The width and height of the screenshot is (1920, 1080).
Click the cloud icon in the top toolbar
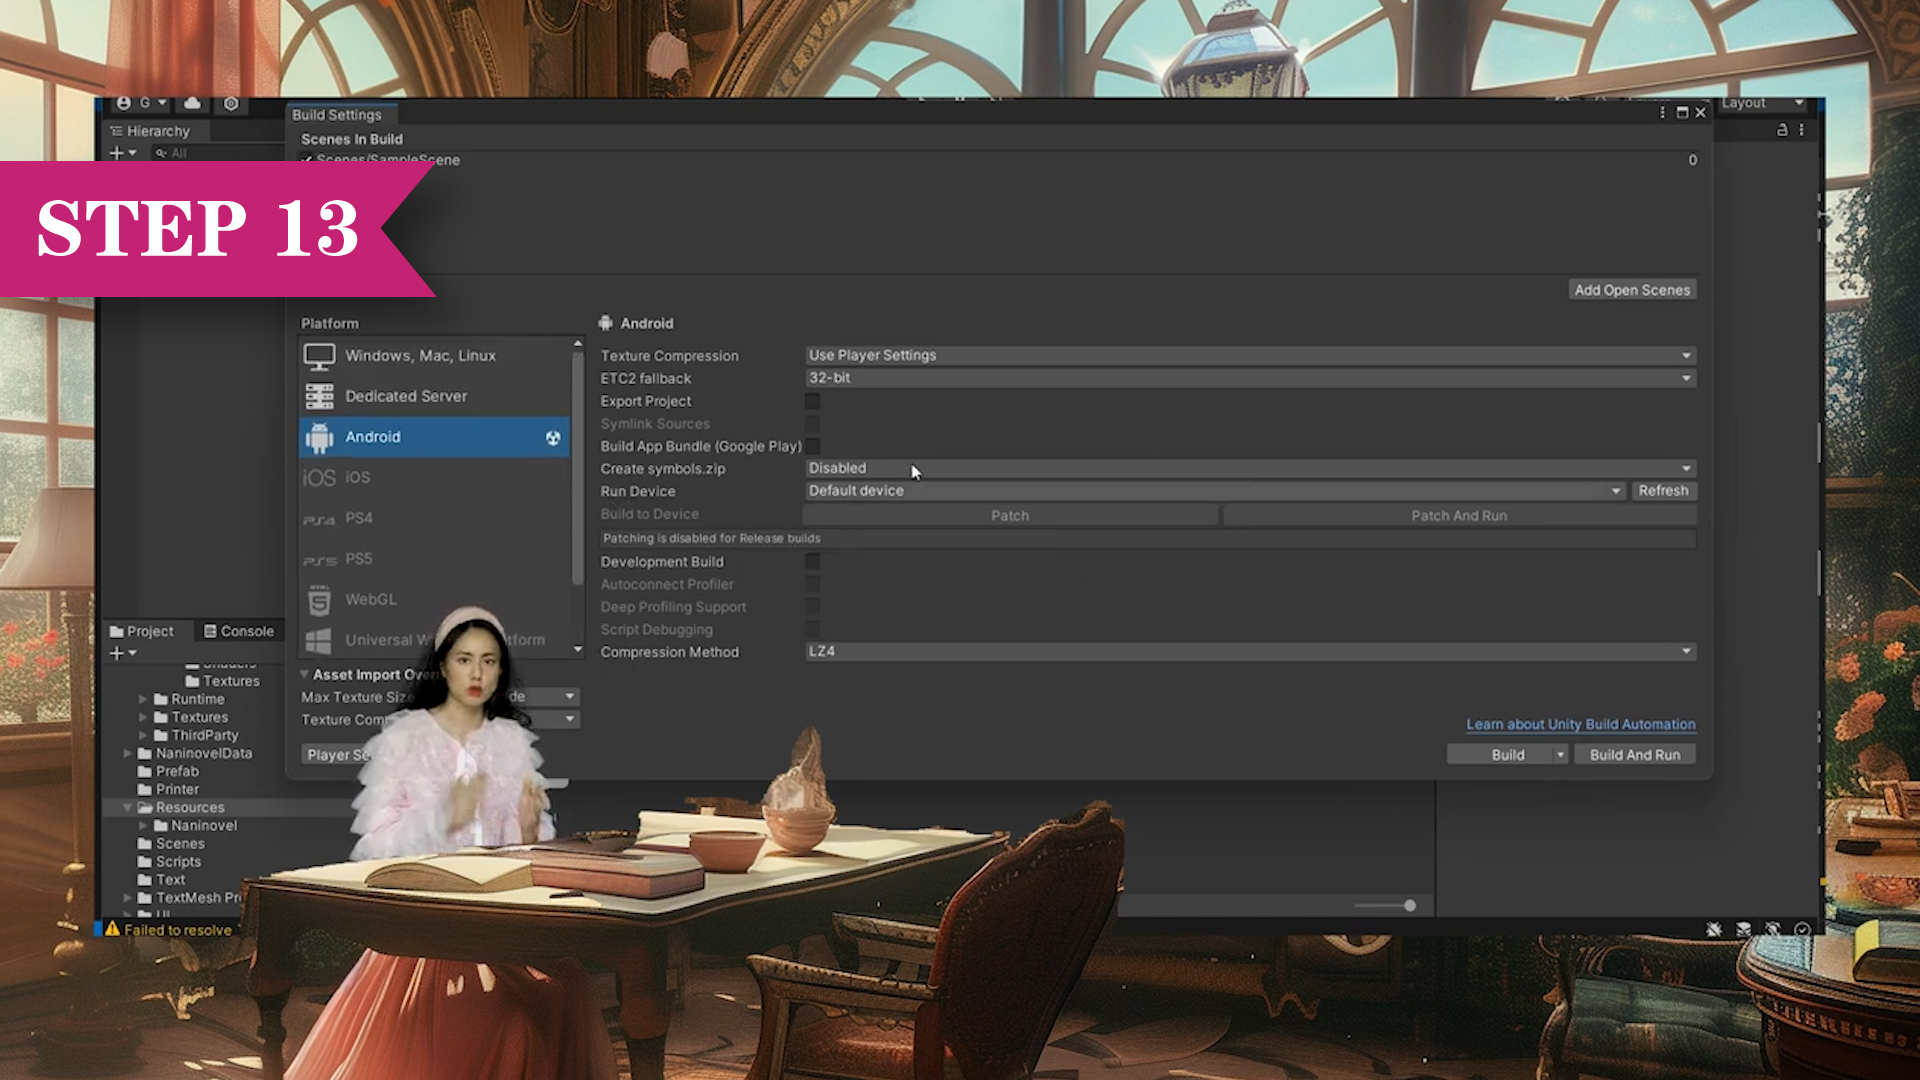(192, 103)
